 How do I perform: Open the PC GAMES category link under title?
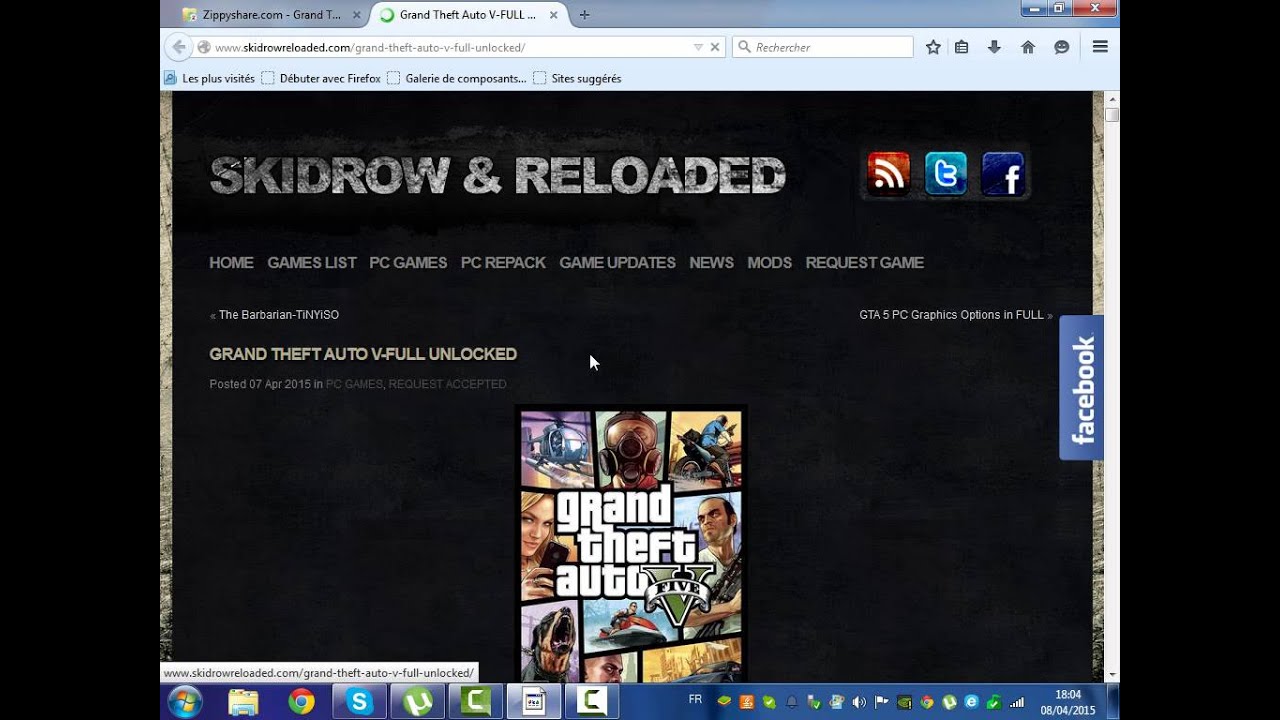(x=354, y=384)
